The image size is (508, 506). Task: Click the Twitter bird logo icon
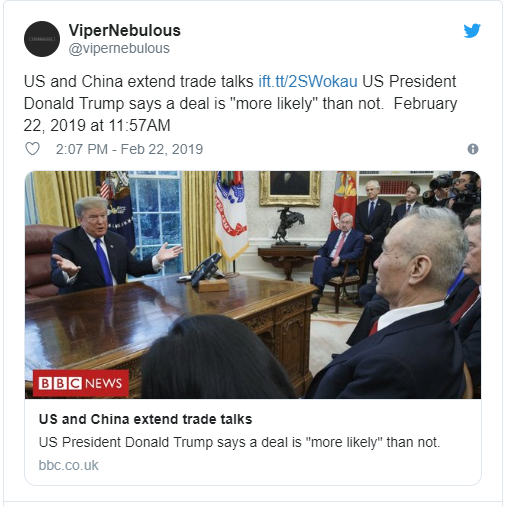(x=472, y=31)
